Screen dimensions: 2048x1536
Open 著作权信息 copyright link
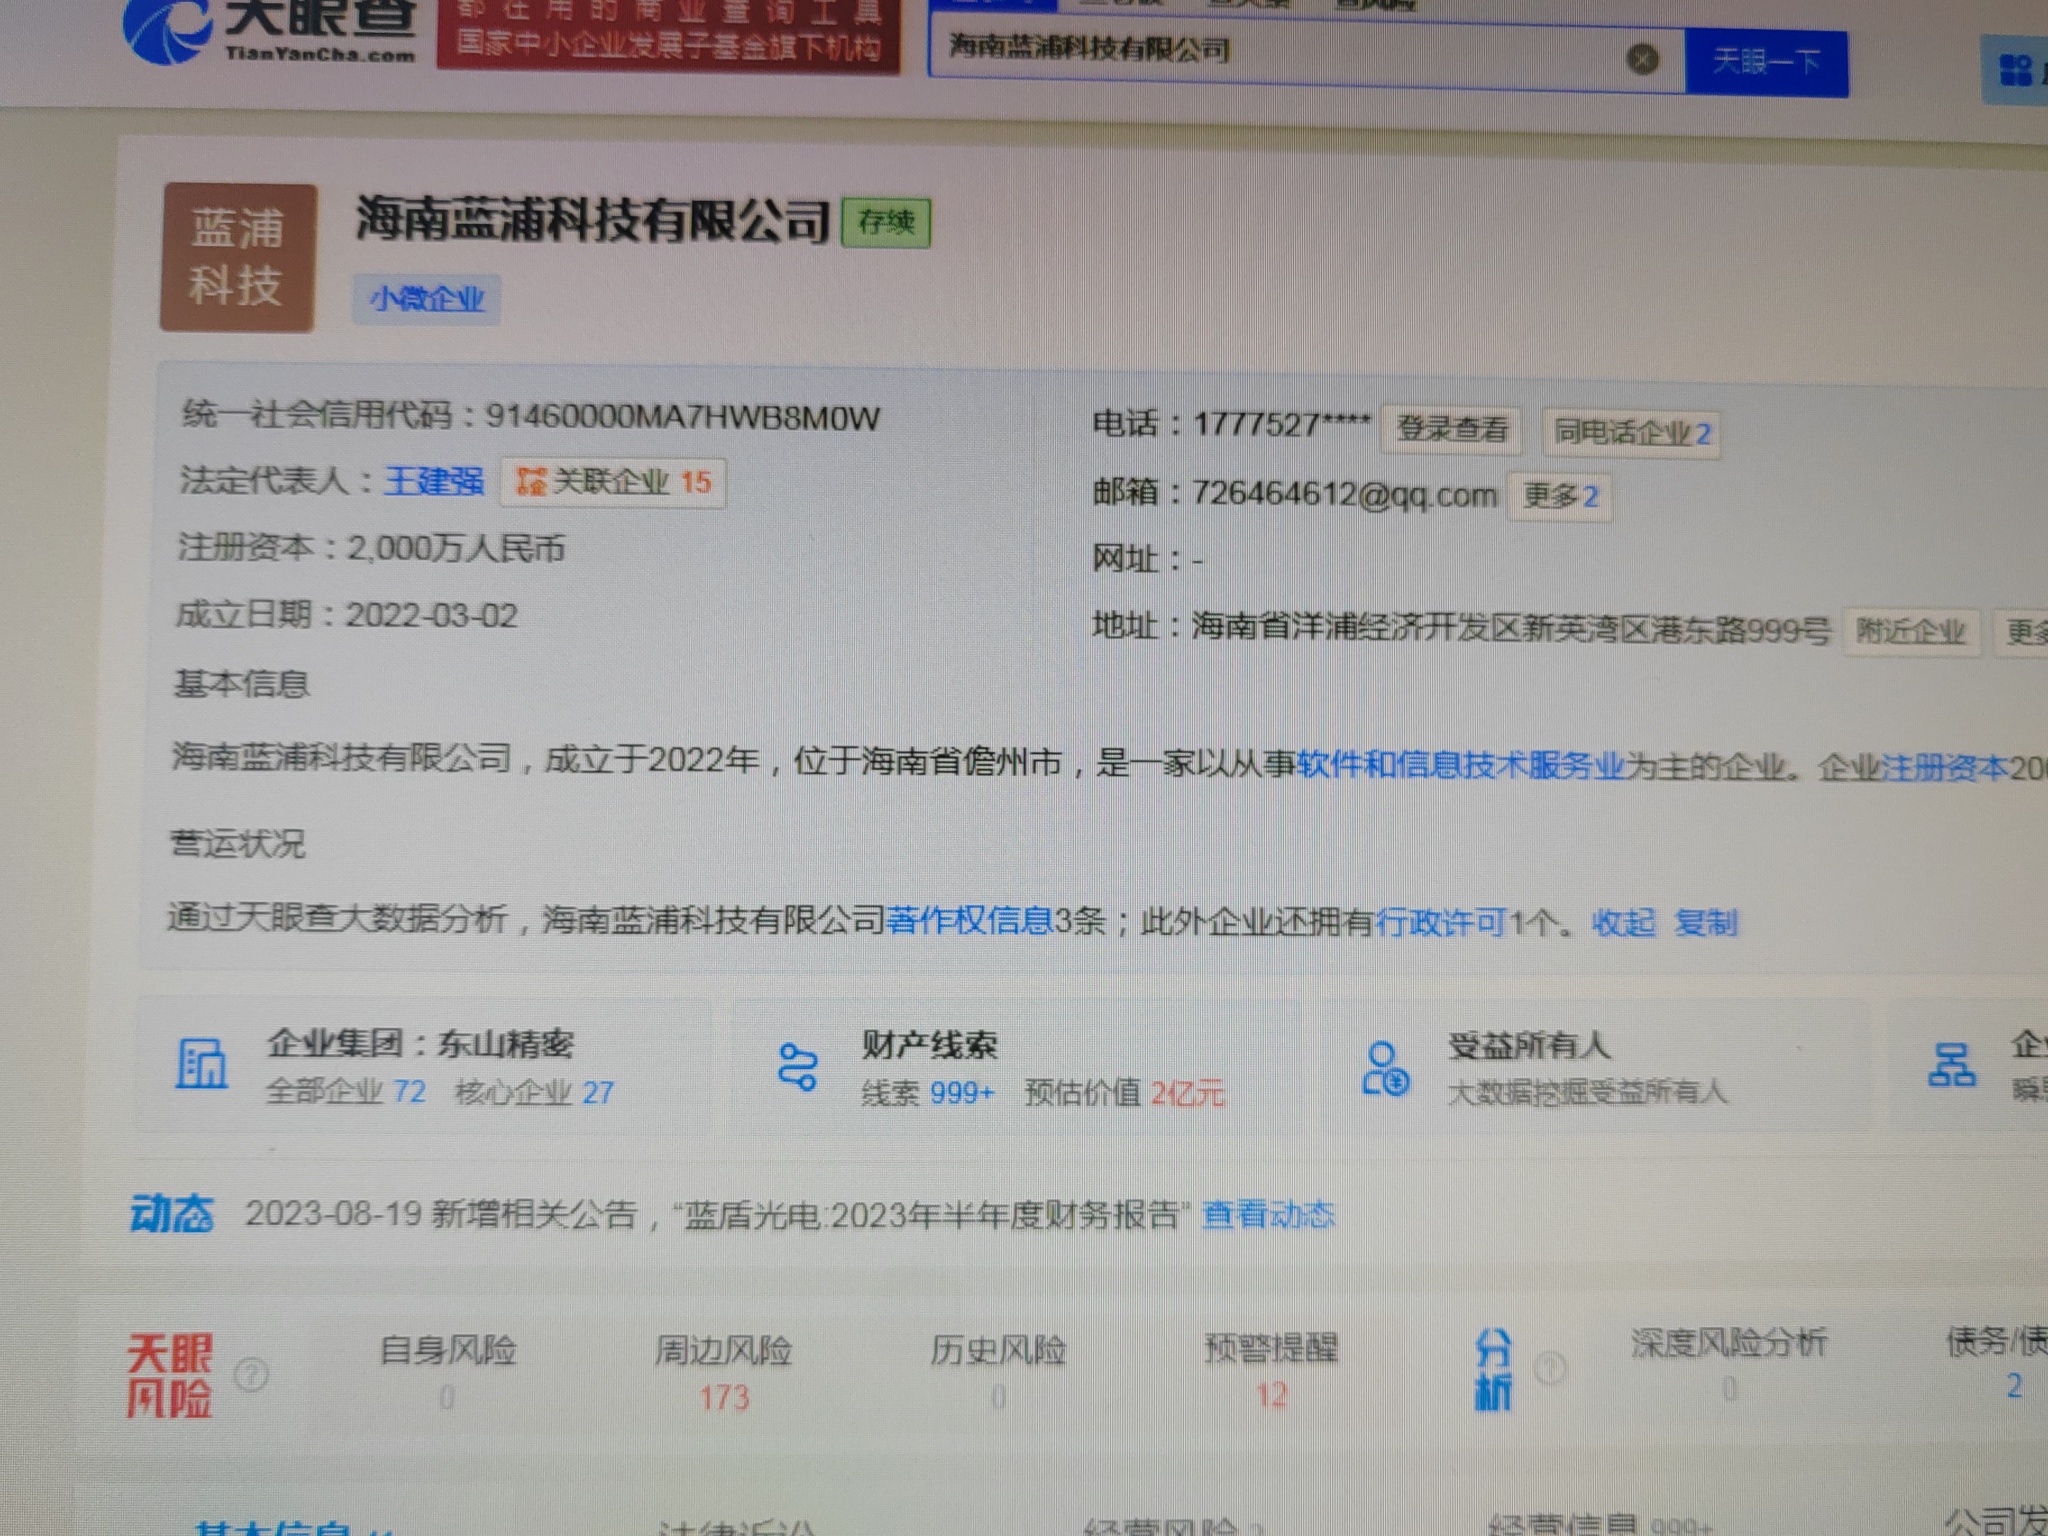click(968, 919)
